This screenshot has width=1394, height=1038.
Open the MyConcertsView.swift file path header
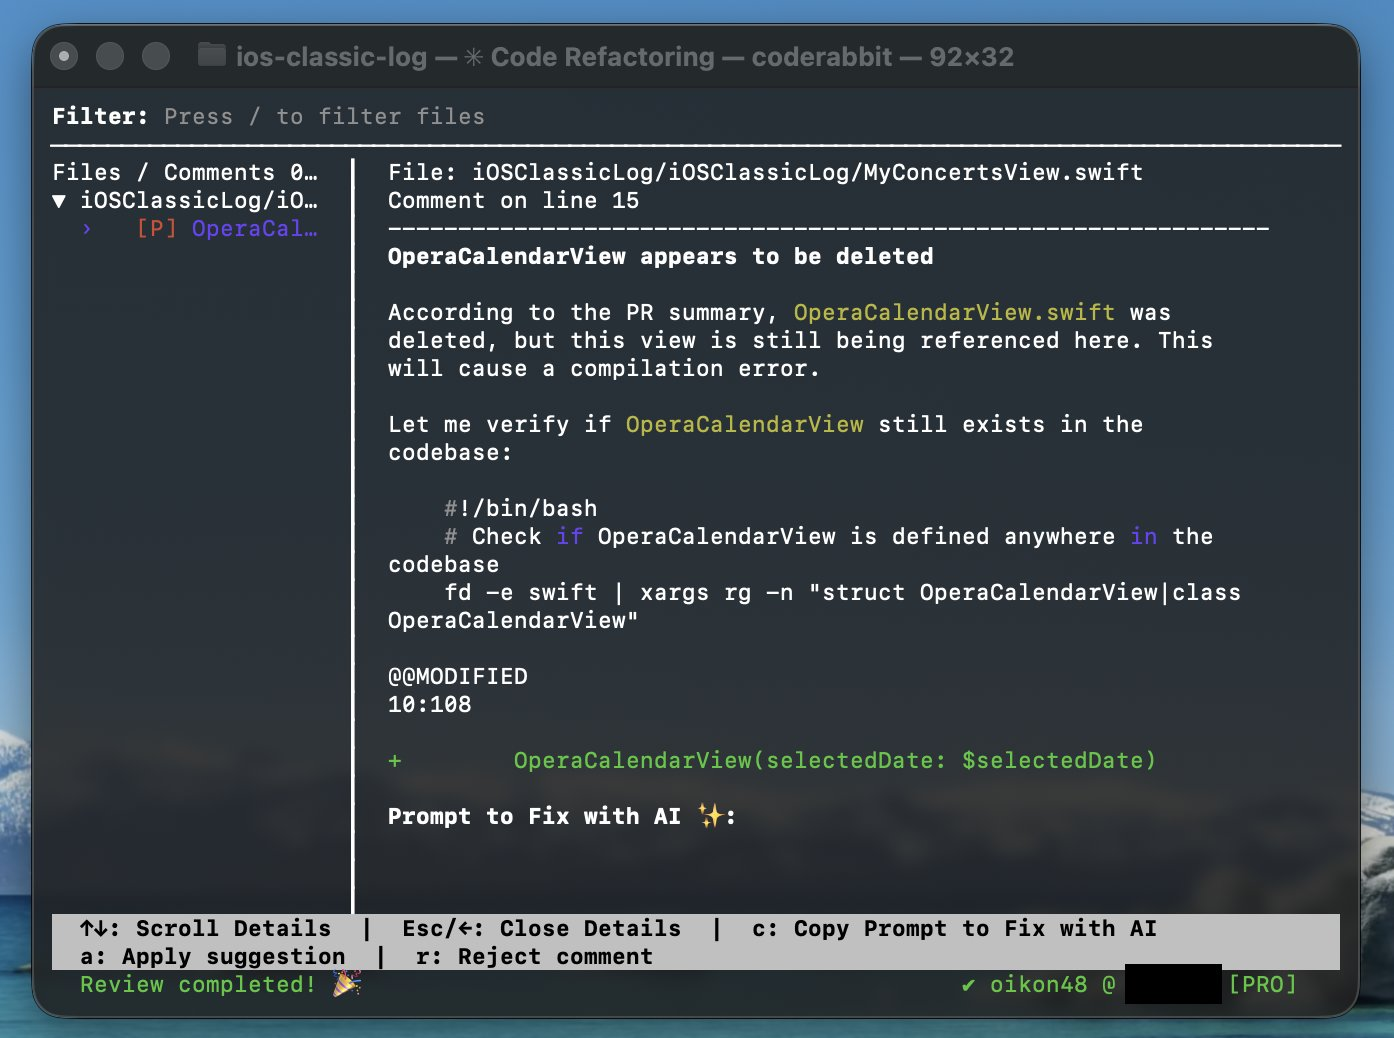[x=765, y=172]
